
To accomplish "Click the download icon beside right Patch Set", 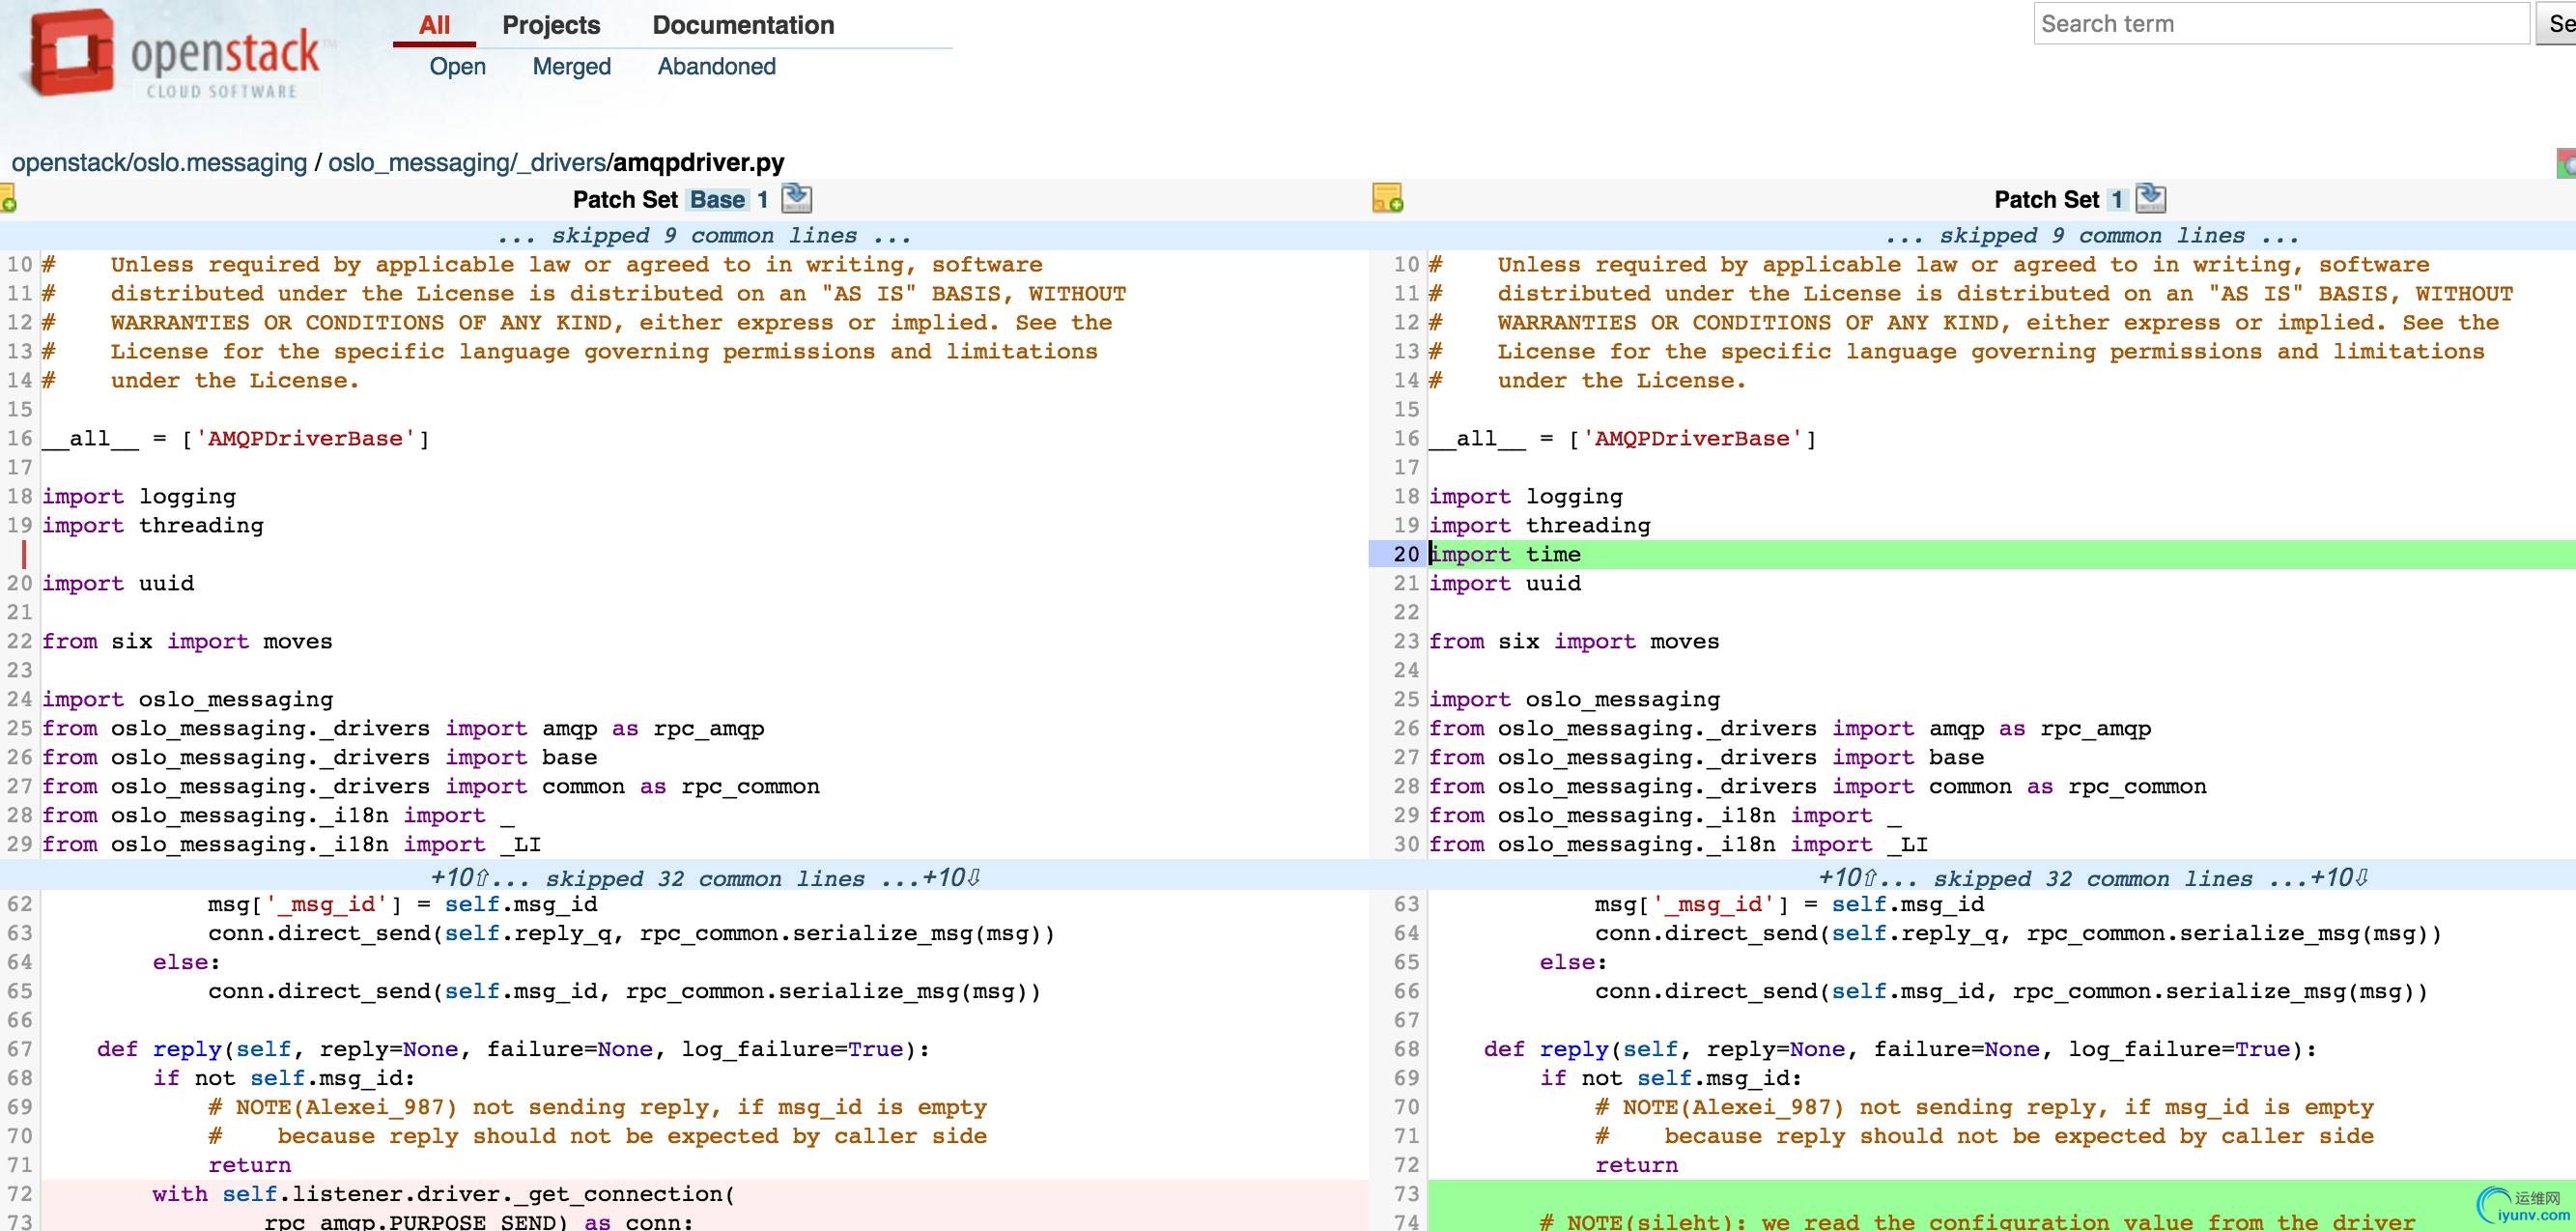I will (2150, 199).
